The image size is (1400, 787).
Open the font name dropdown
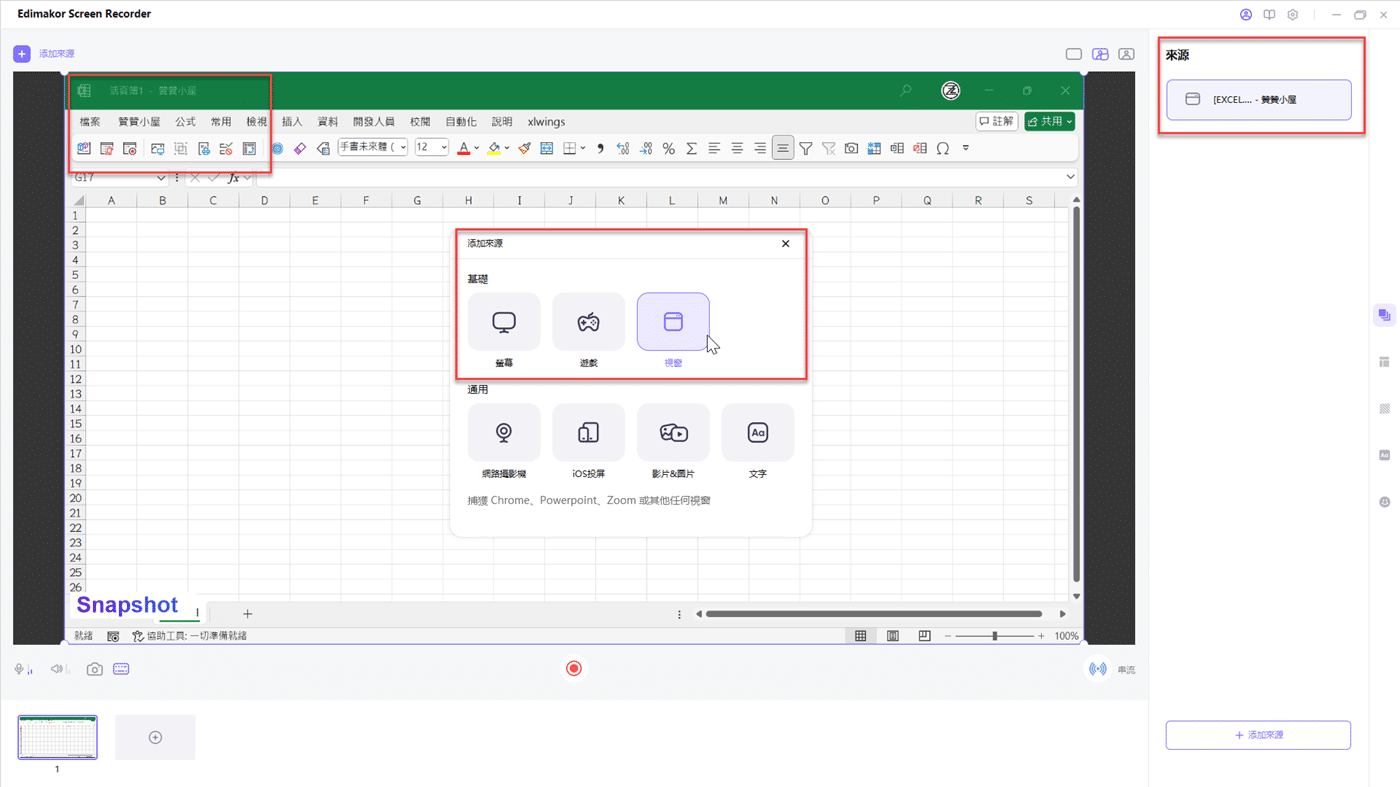point(403,148)
